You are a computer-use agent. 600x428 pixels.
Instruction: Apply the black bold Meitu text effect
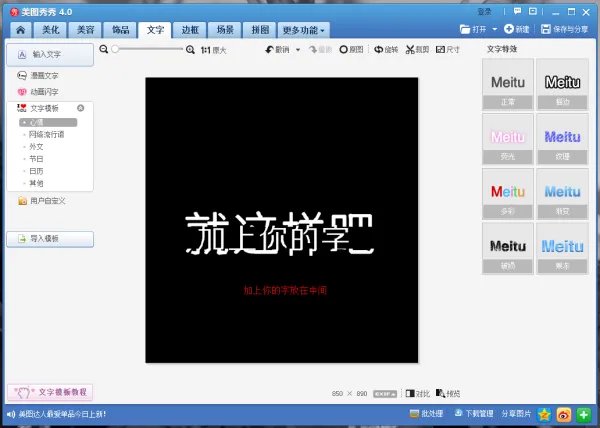coord(508,249)
